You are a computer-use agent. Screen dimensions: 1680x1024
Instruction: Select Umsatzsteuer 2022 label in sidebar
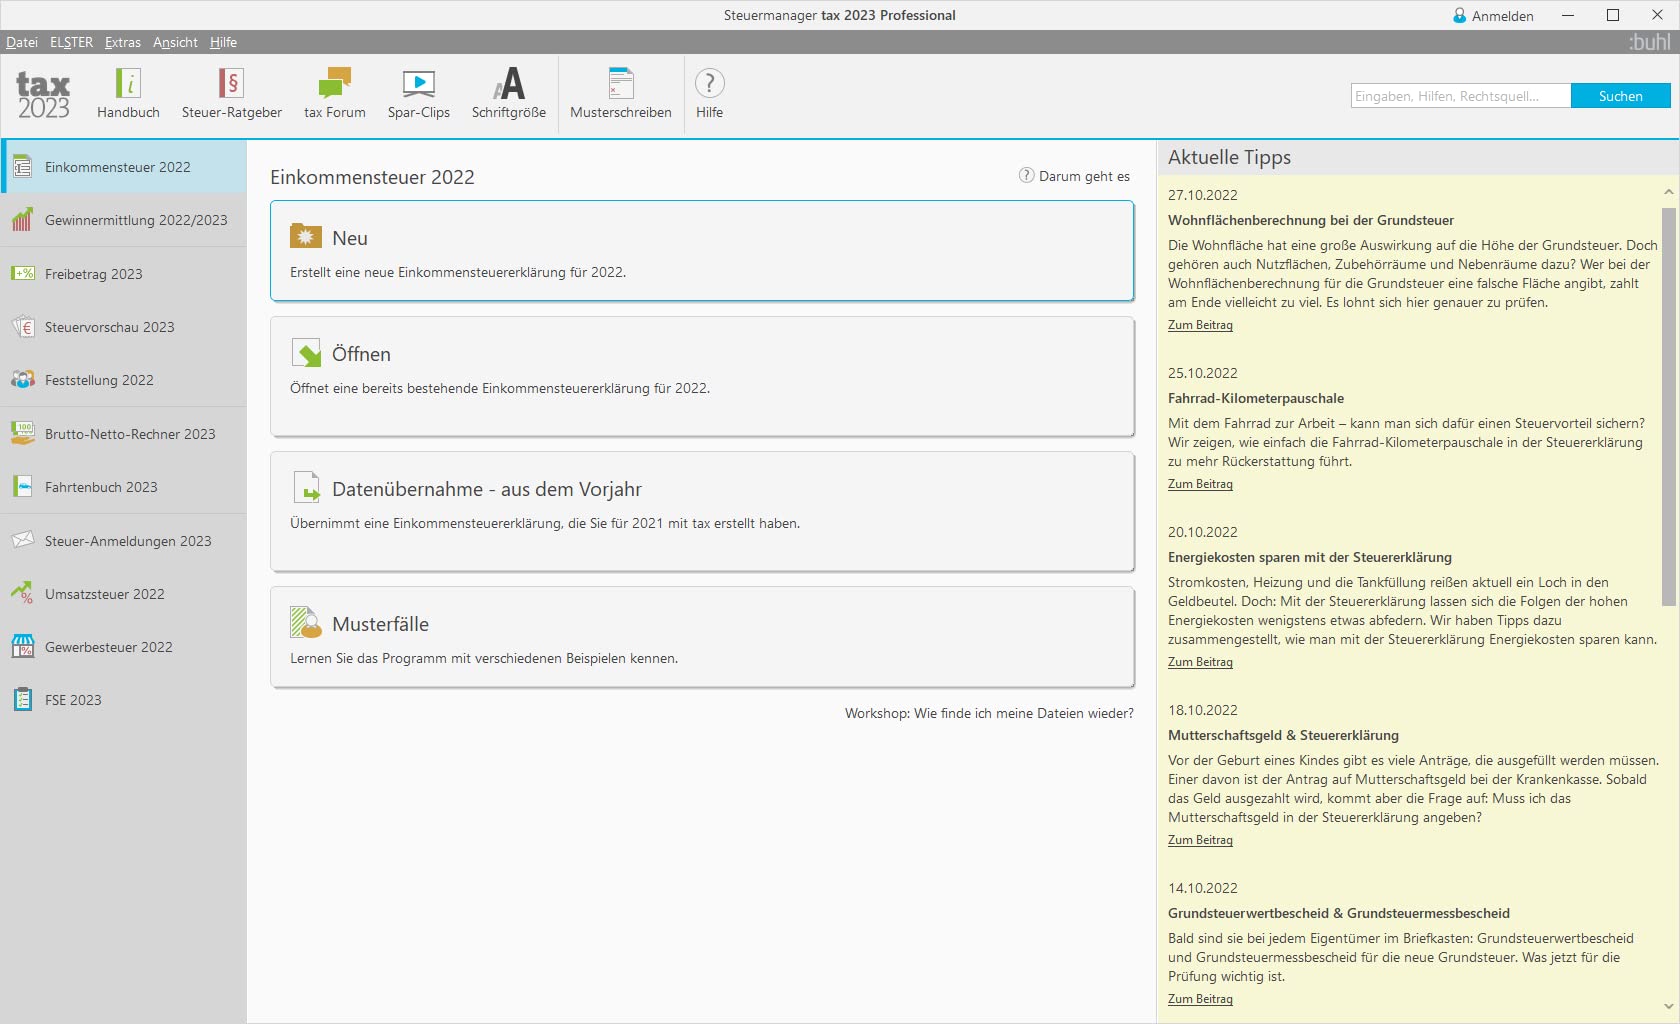click(104, 594)
